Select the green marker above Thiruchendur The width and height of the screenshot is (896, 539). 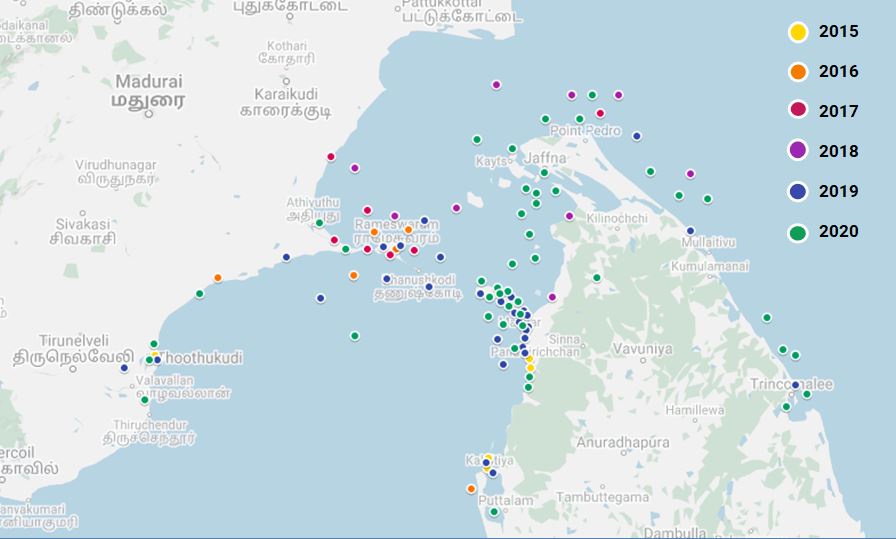pos(145,400)
